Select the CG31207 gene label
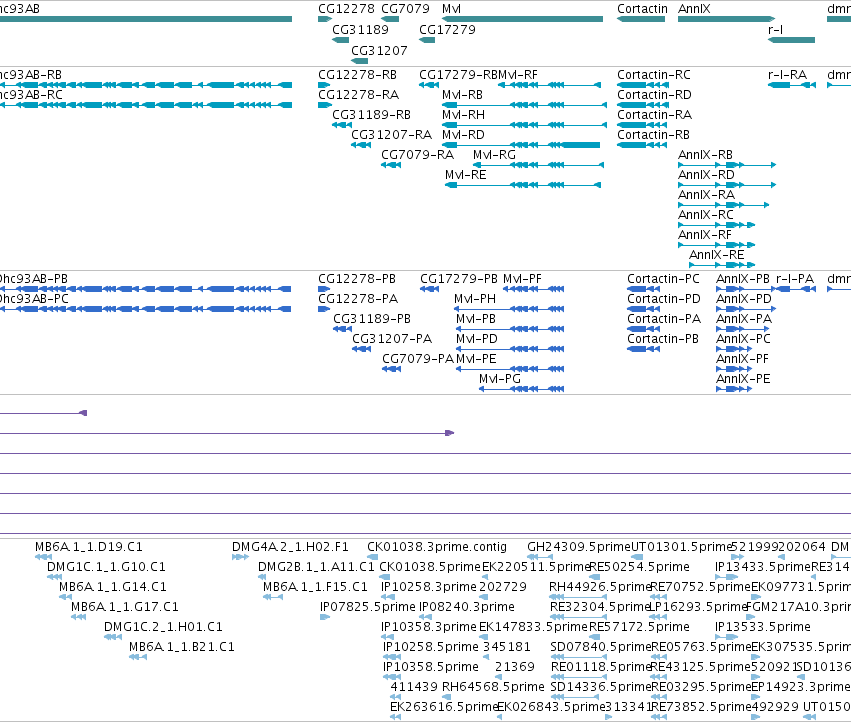This screenshot has width=851, height=722. point(379,50)
